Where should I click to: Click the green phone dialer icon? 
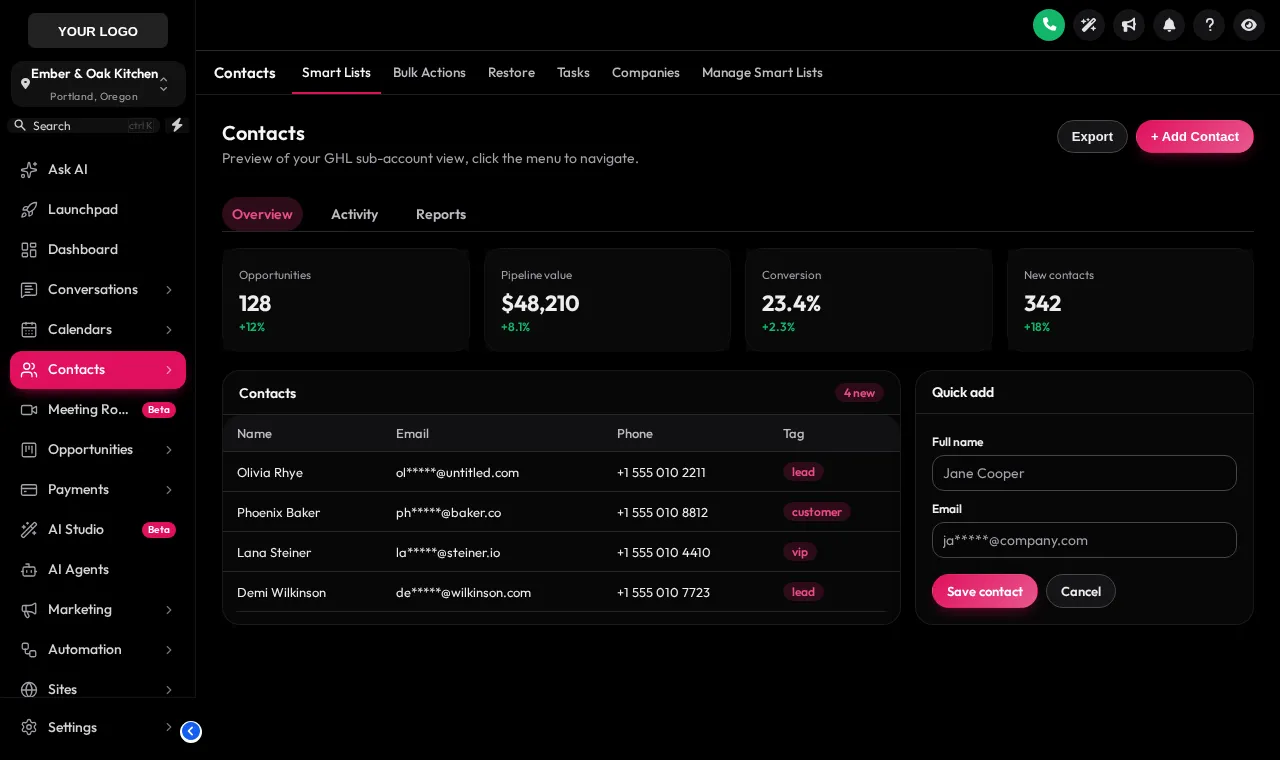tap(1049, 25)
